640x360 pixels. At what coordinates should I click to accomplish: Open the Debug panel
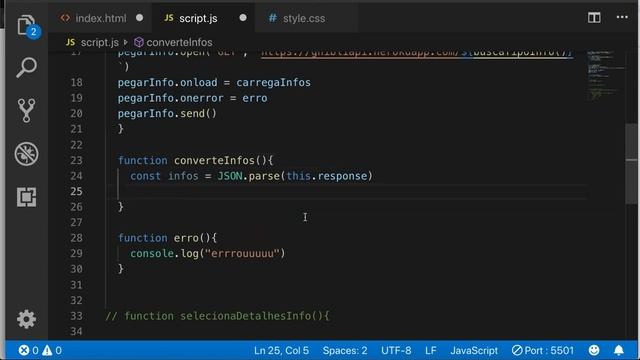click(x=27, y=154)
